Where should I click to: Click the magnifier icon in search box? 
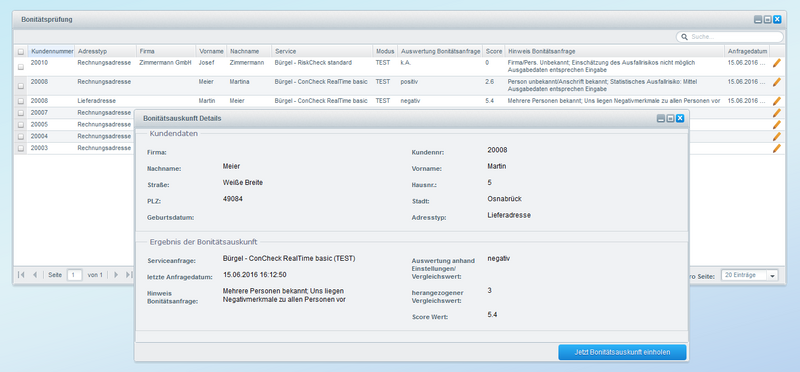click(x=684, y=37)
